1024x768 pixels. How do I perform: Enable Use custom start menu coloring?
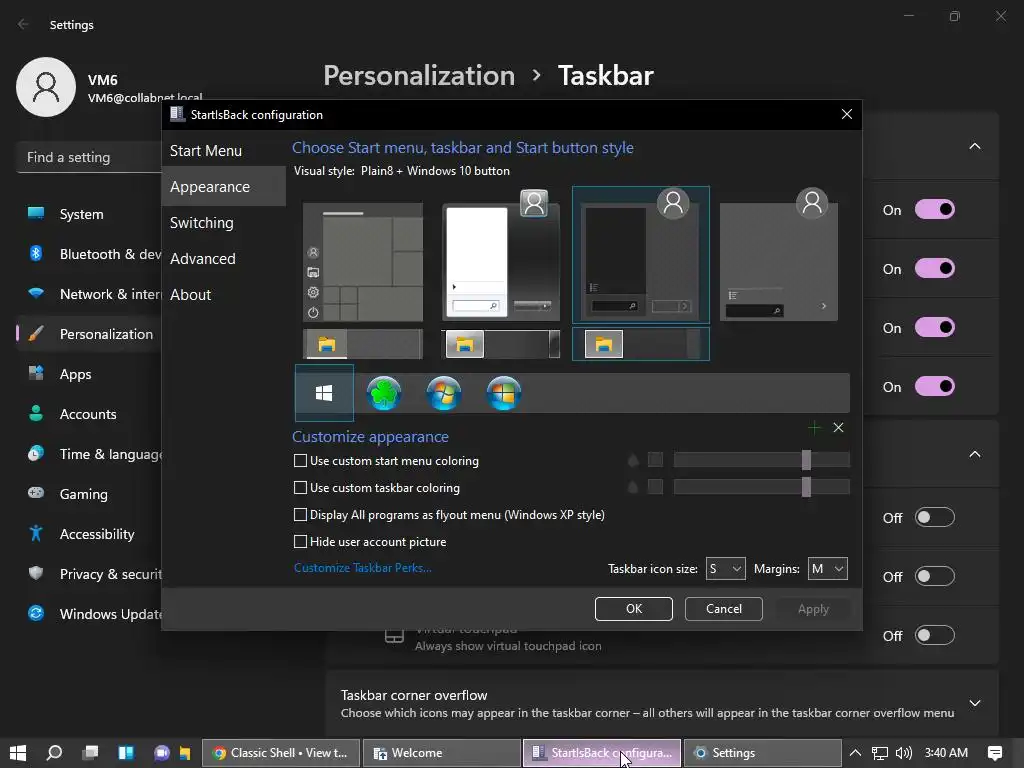300,460
